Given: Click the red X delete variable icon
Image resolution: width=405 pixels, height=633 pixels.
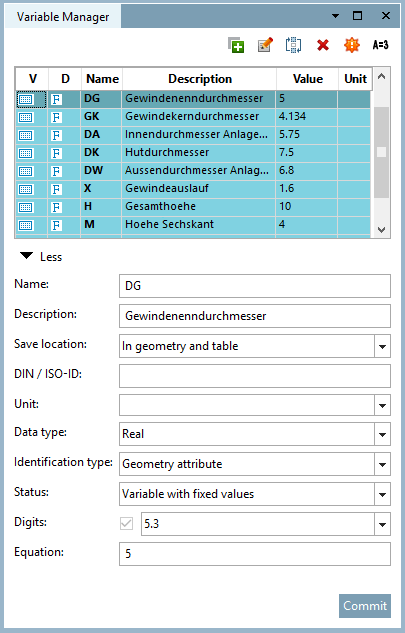Looking at the screenshot, I should tap(323, 45).
